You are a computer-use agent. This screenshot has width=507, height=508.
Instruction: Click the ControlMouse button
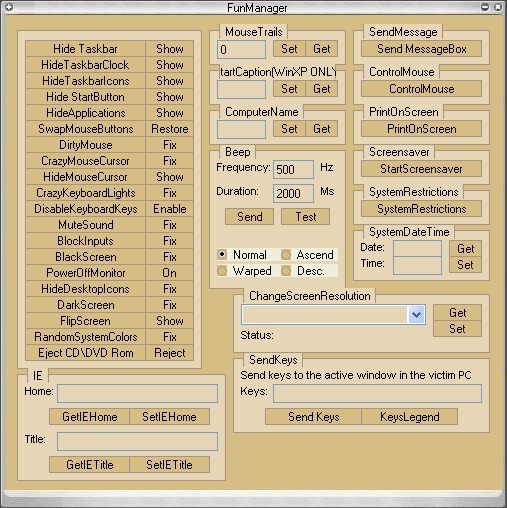click(x=421, y=89)
